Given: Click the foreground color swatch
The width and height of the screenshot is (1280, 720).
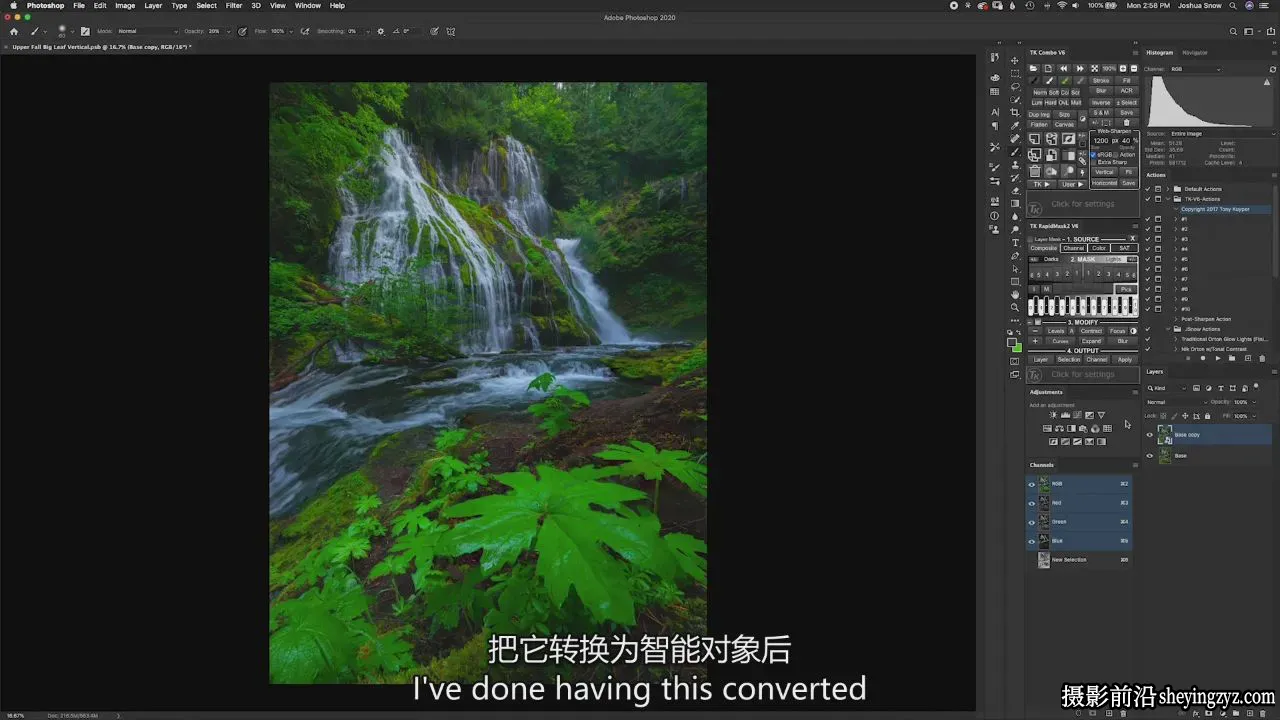Looking at the screenshot, I should click(x=1012, y=342).
